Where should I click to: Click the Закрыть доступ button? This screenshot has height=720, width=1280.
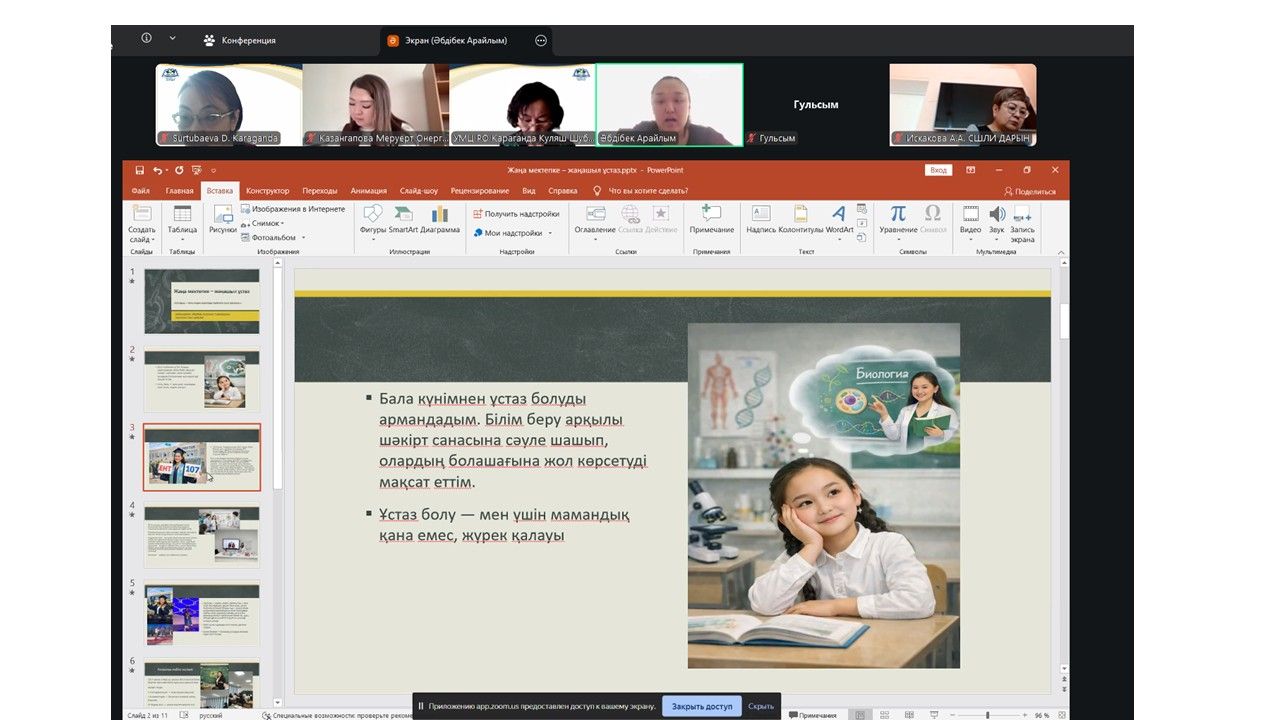click(701, 706)
